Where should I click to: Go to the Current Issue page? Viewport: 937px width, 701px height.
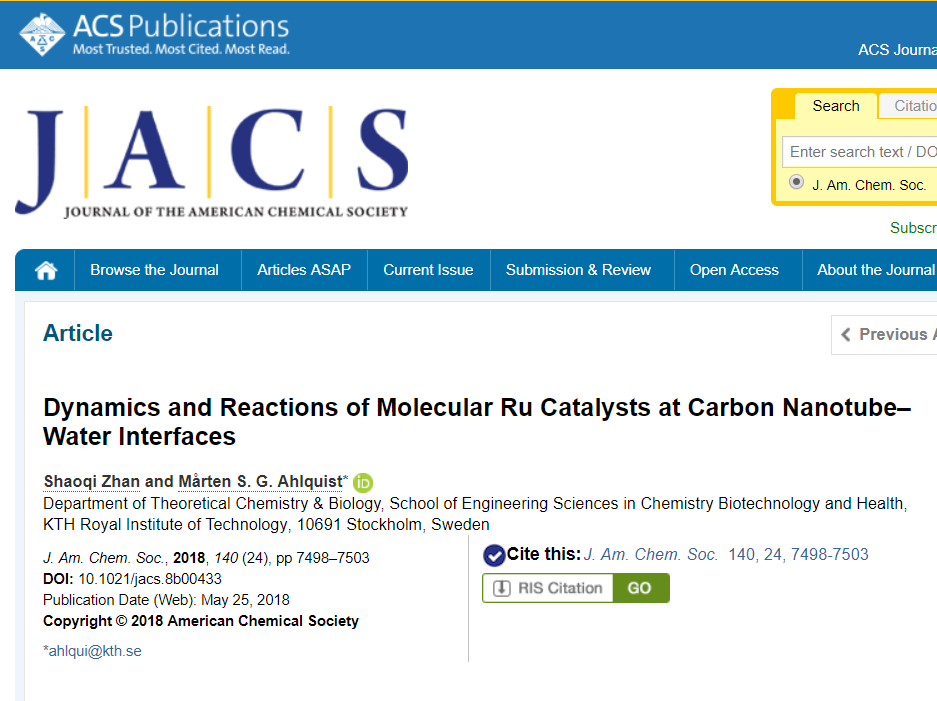click(428, 270)
